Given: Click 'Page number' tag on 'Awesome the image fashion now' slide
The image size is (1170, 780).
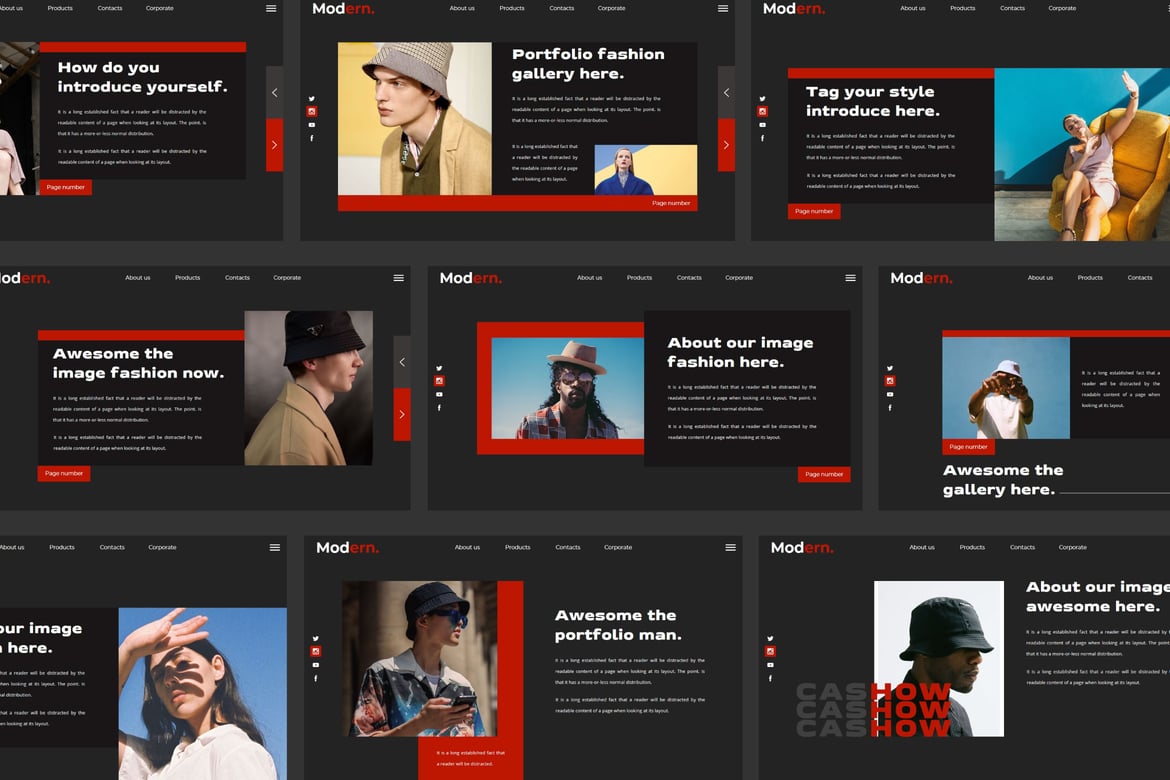Looking at the screenshot, I should coord(64,473).
